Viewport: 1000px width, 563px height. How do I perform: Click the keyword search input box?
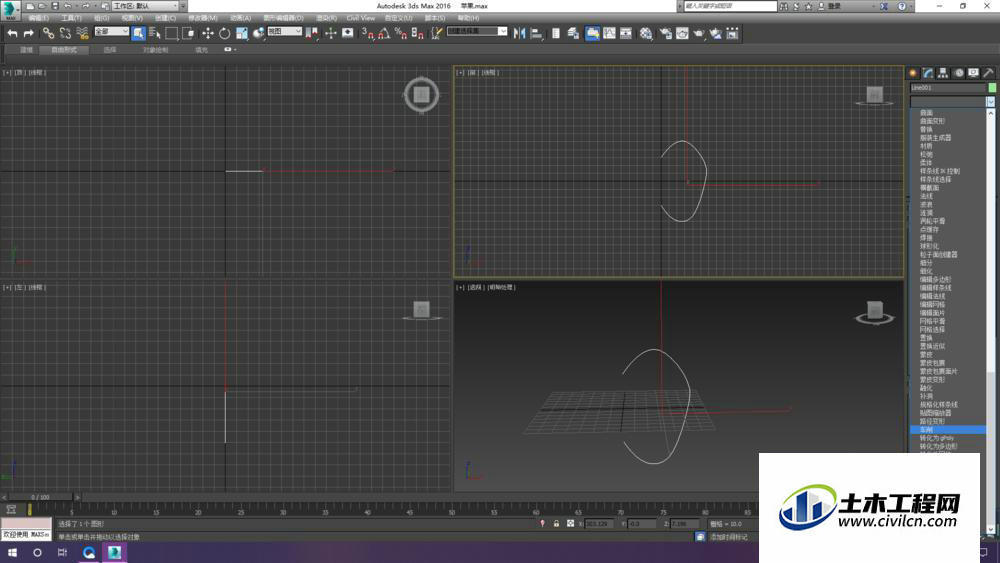pyautogui.click(x=730, y=6)
